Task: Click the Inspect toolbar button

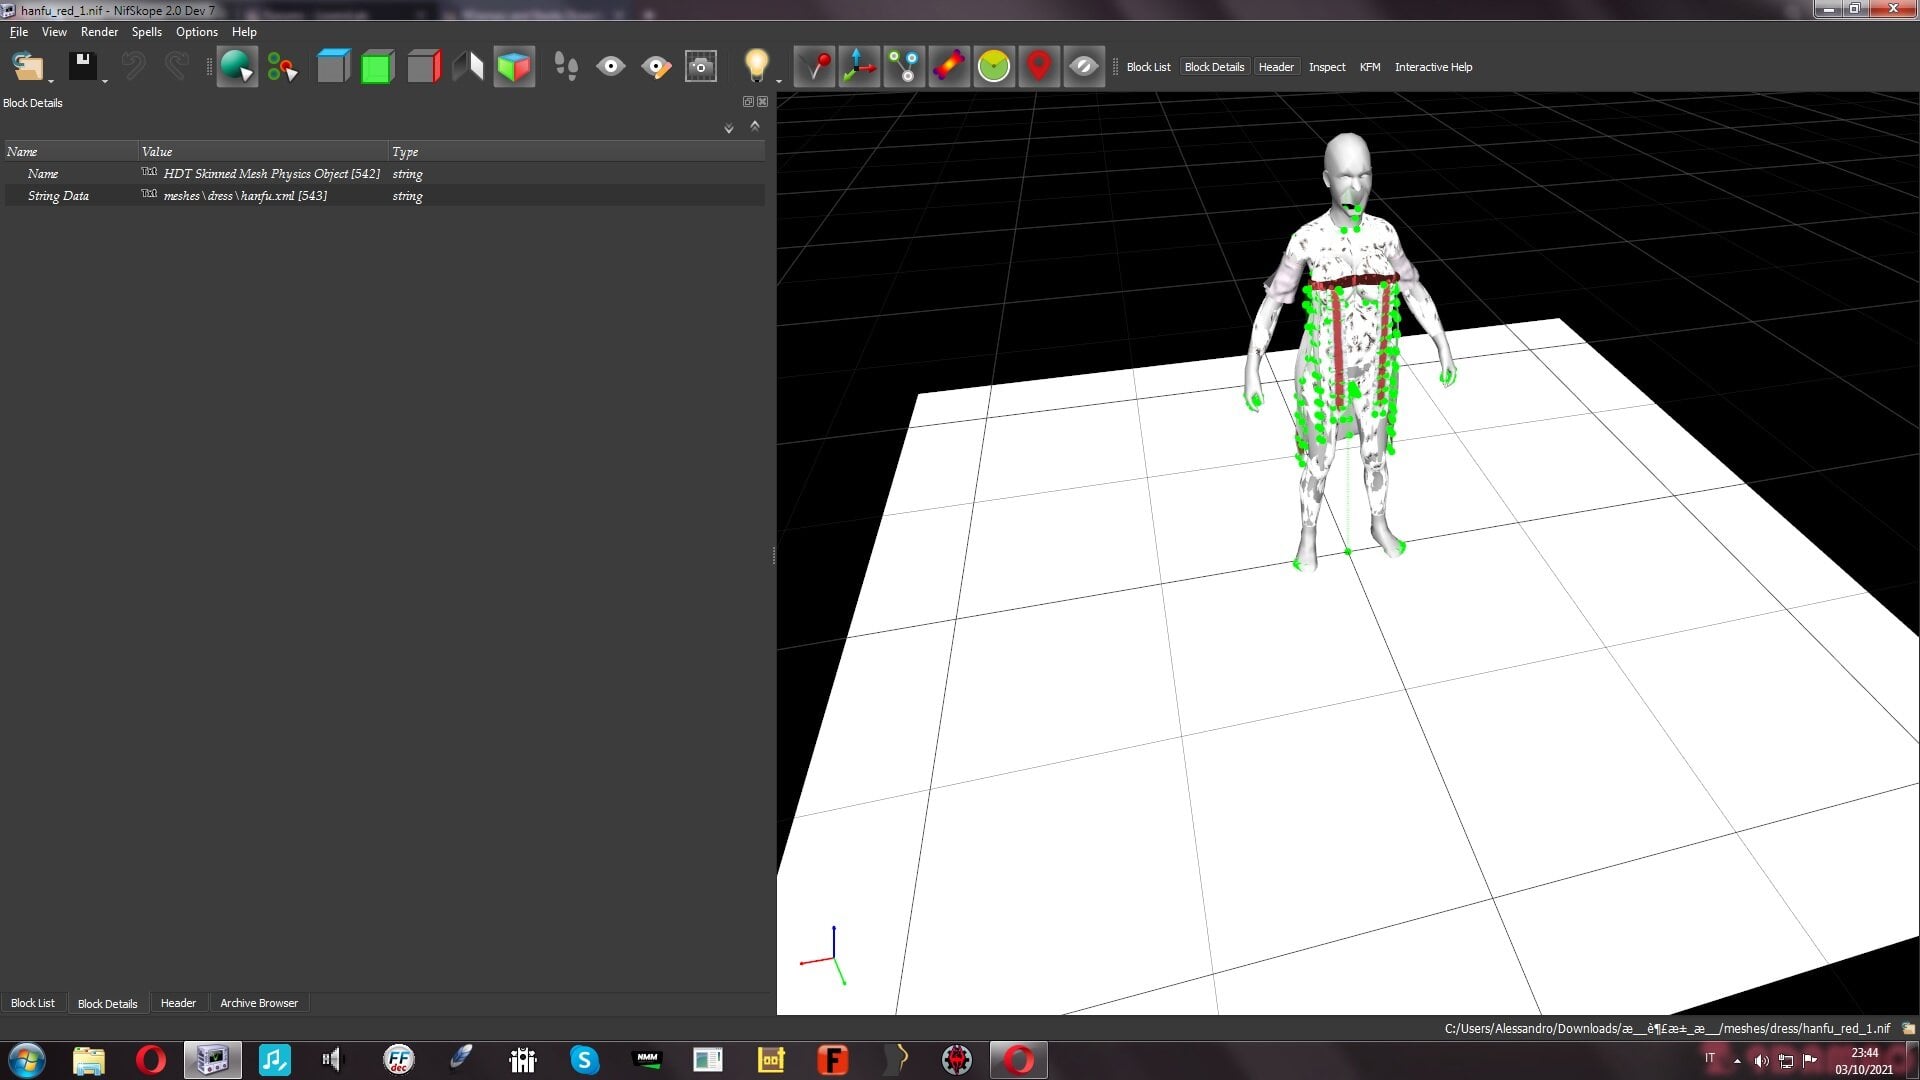Action: point(1327,67)
